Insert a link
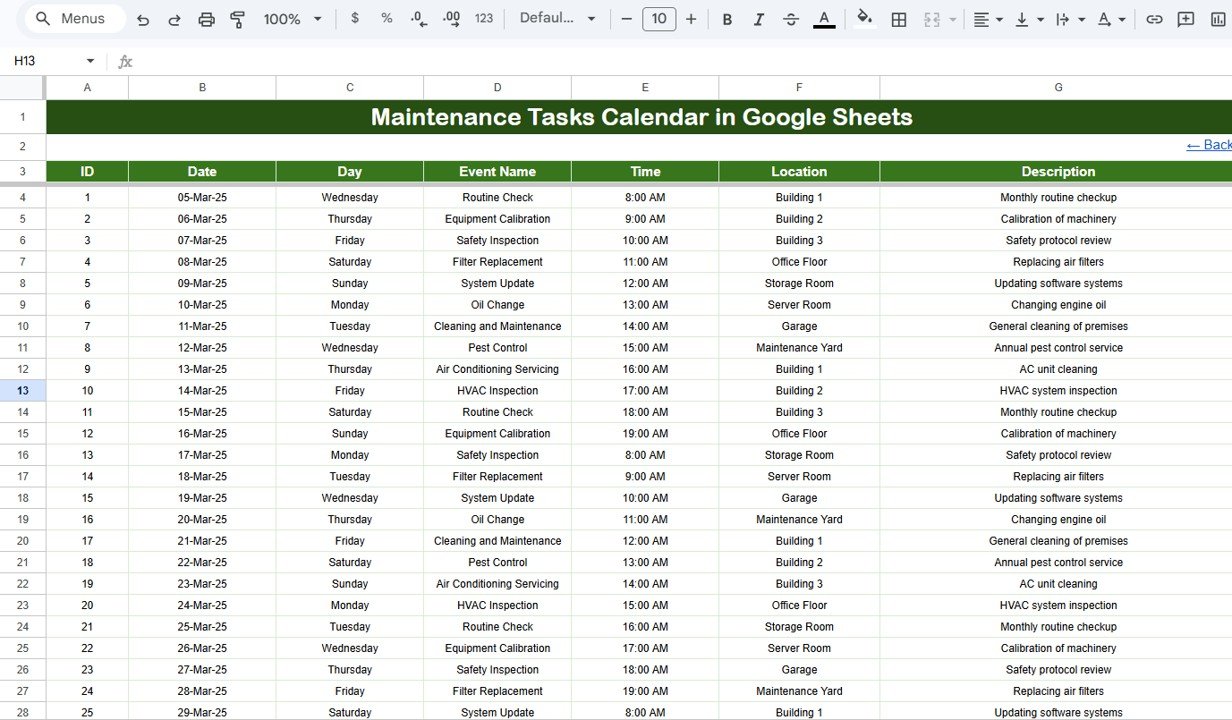This screenshot has width=1232, height=720. [x=1154, y=19]
